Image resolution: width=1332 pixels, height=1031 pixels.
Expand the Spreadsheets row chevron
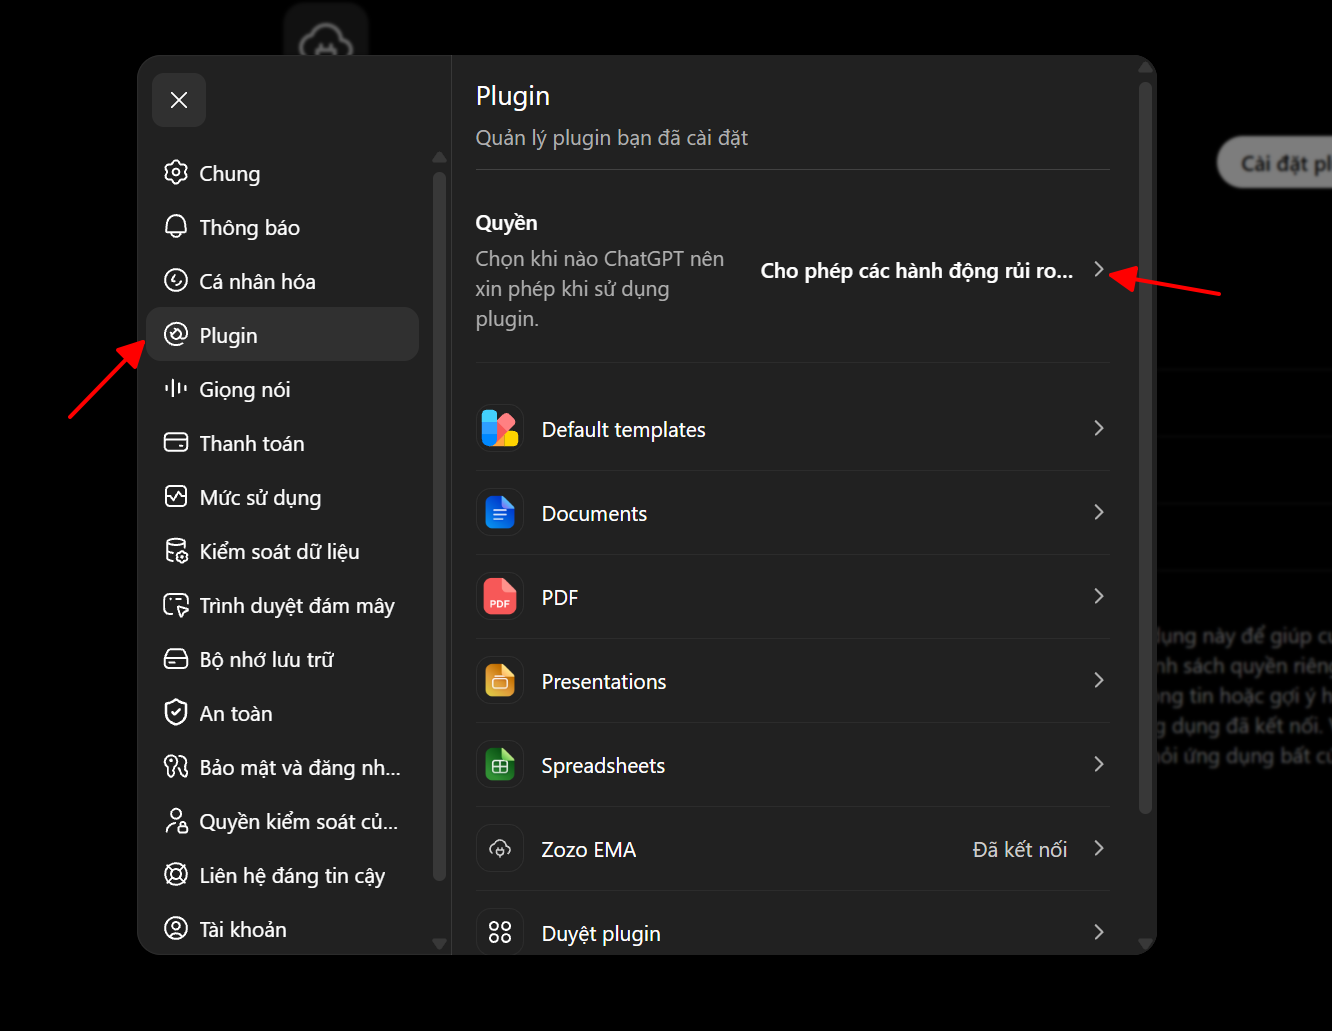click(x=1099, y=764)
